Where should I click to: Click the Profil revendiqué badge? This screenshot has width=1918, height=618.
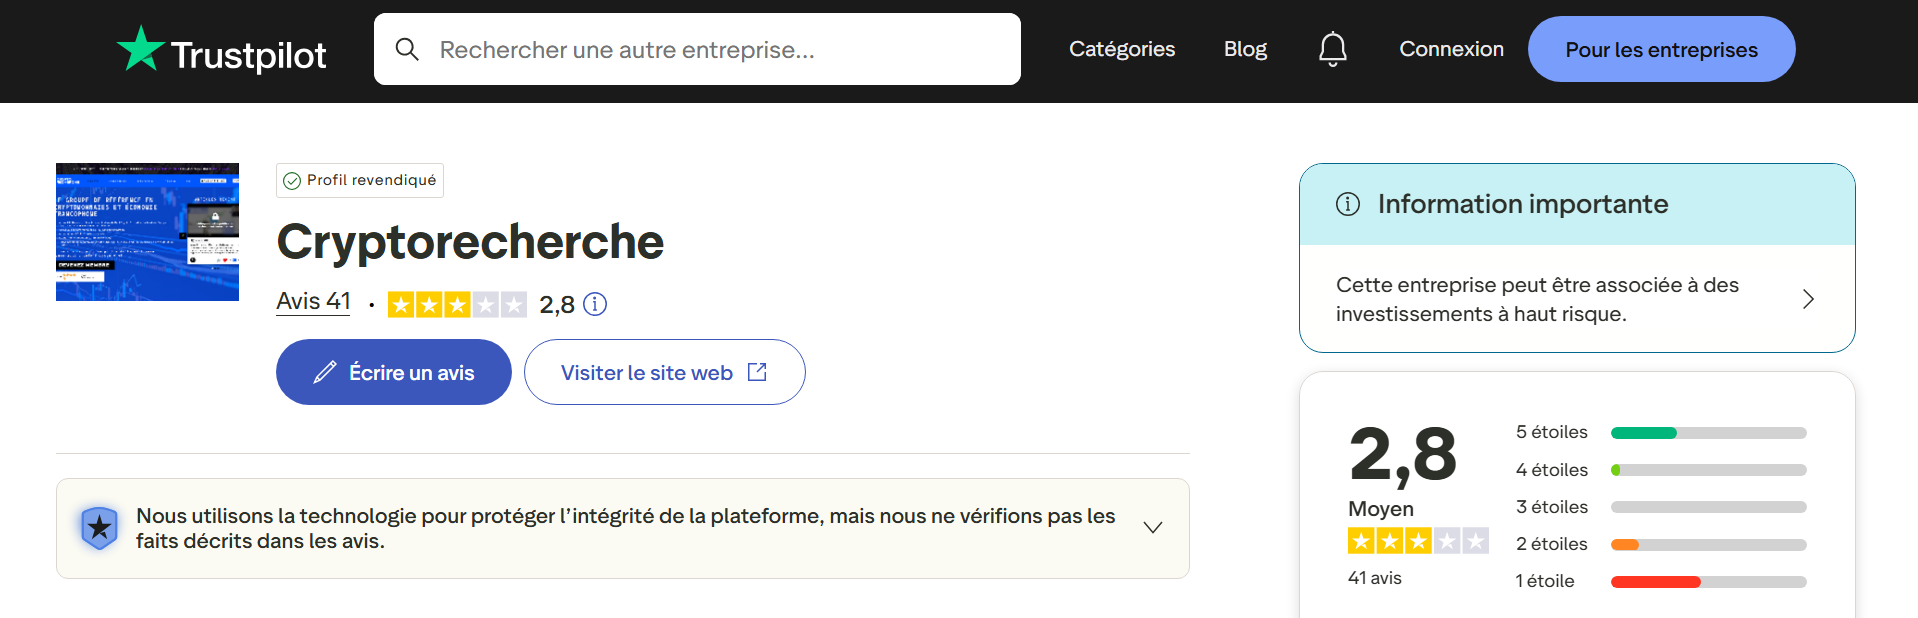[x=360, y=180]
